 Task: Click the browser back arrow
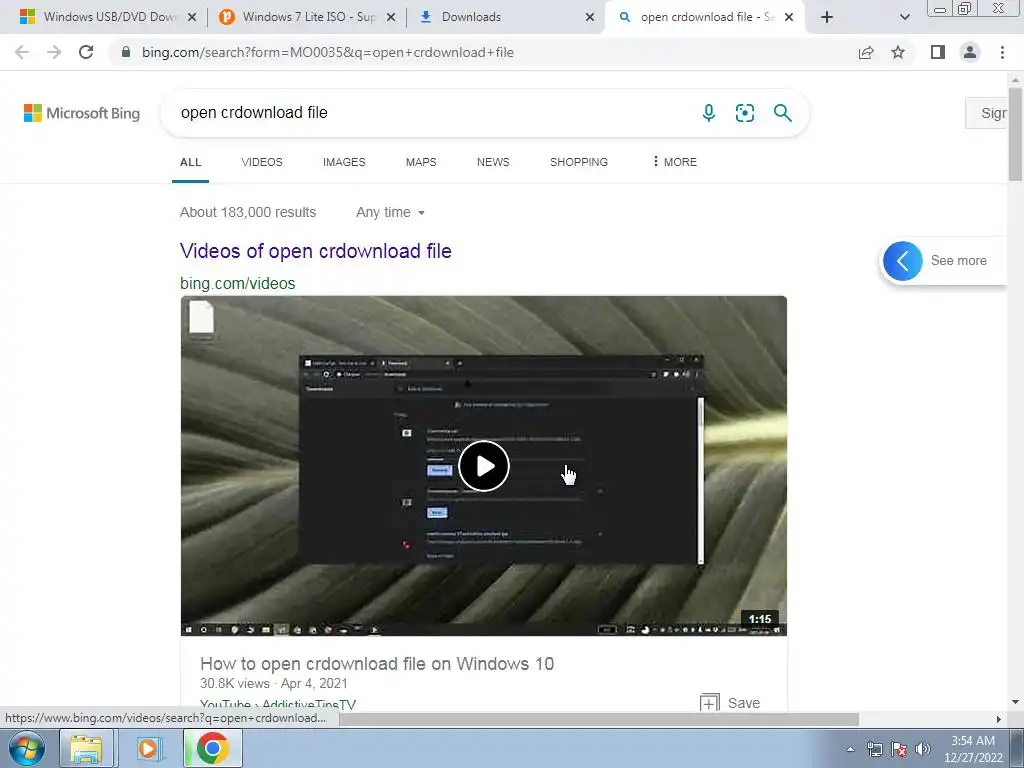click(22, 52)
